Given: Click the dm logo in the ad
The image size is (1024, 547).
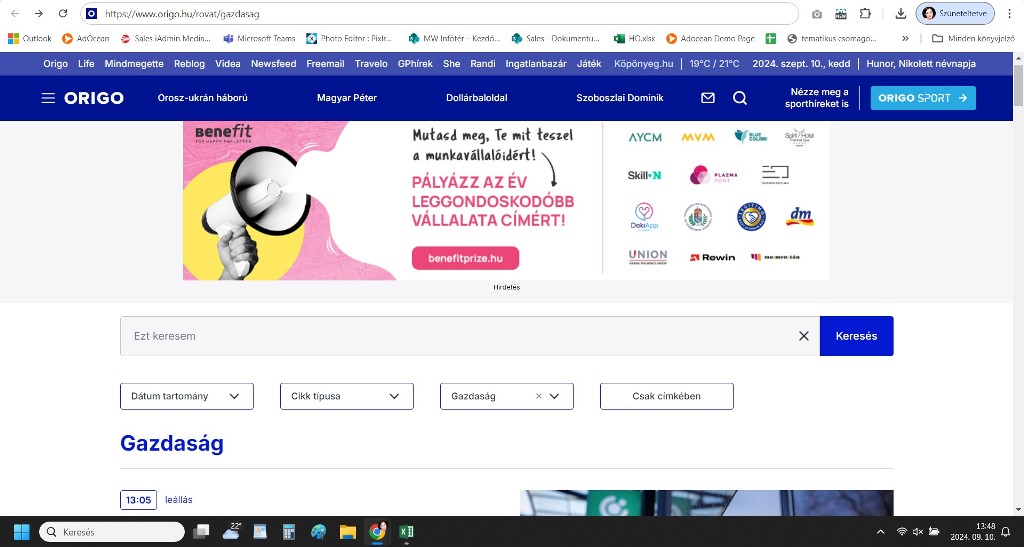Looking at the screenshot, I should tap(801, 216).
